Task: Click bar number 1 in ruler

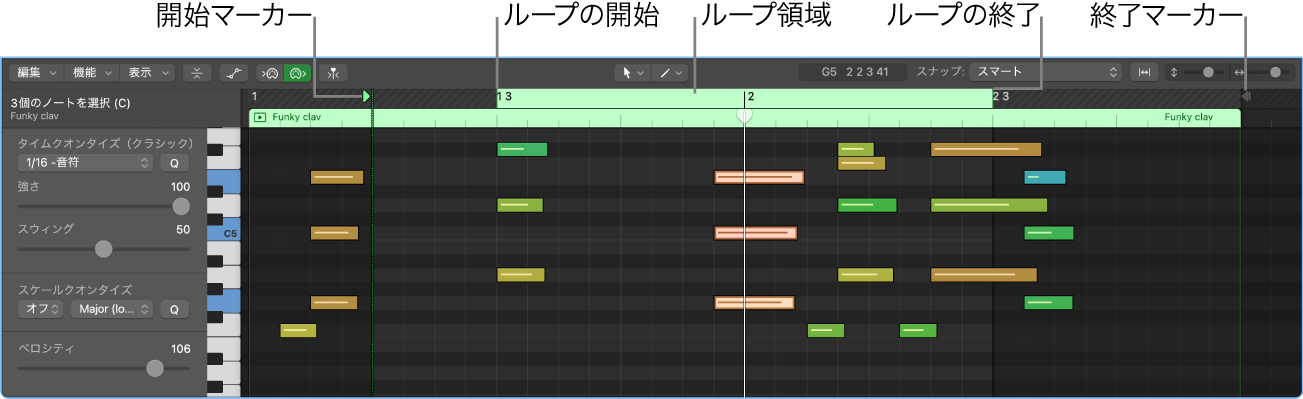Action: pos(255,97)
